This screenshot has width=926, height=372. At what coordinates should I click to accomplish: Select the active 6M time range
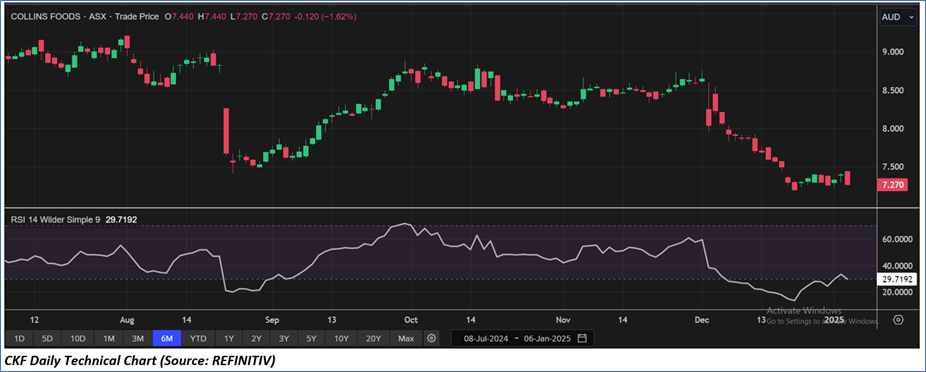pos(167,338)
